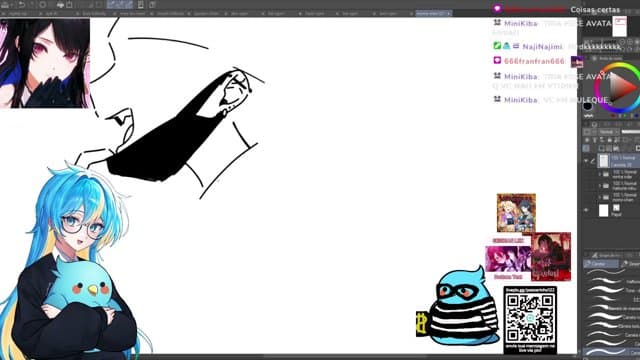640x360 pixels.
Task: Select the highlighted active layer thumbnail
Action: point(604,161)
